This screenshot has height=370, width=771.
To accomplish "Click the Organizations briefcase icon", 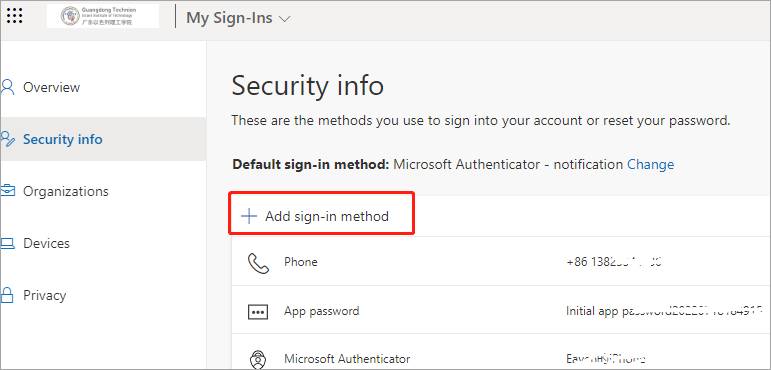I will point(8,191).
